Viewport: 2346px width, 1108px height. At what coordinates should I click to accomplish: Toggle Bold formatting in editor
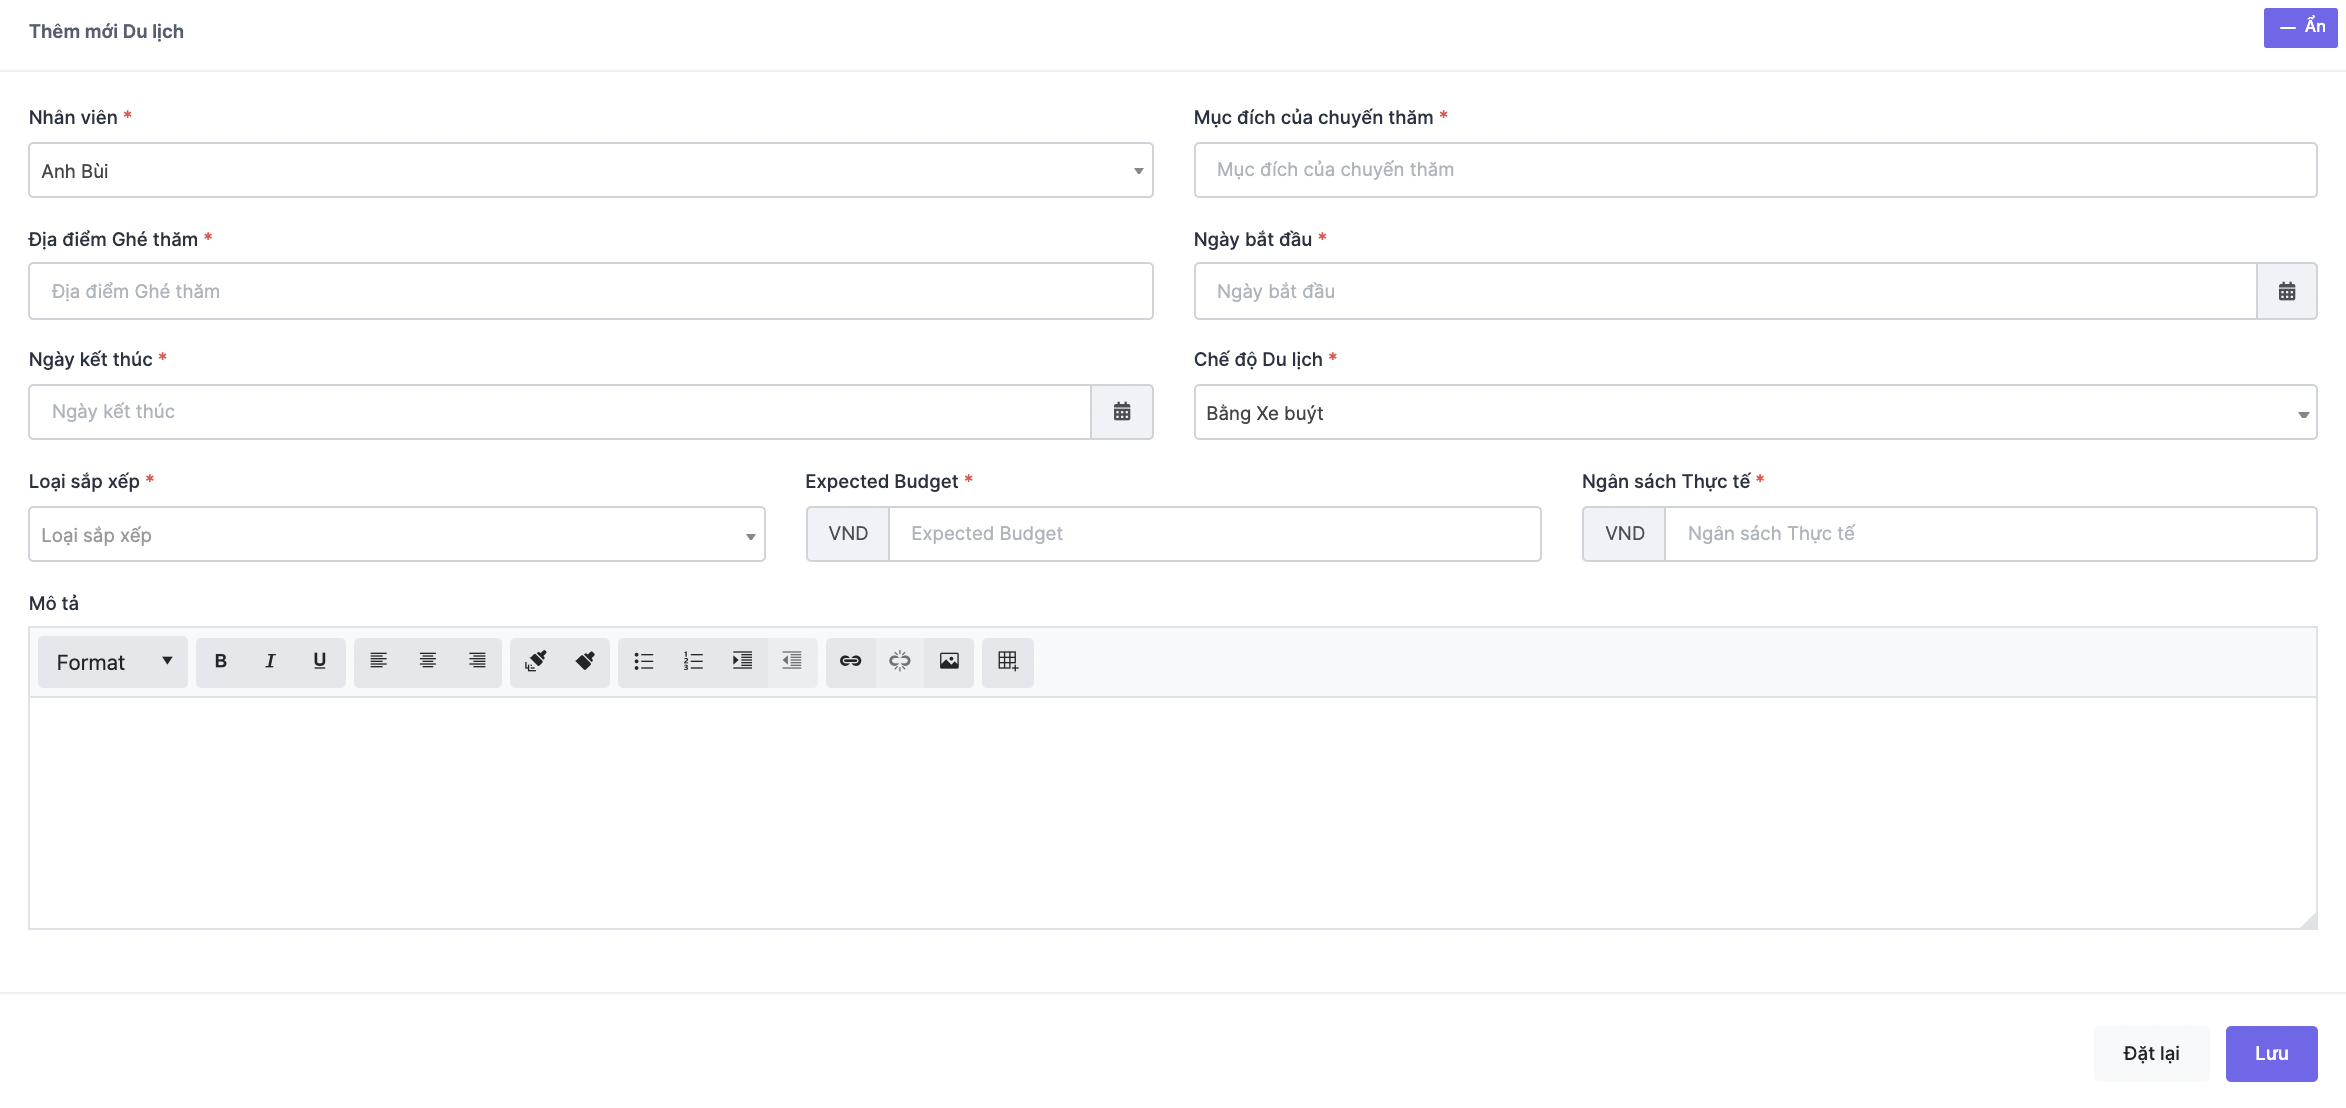click(221, 661)
